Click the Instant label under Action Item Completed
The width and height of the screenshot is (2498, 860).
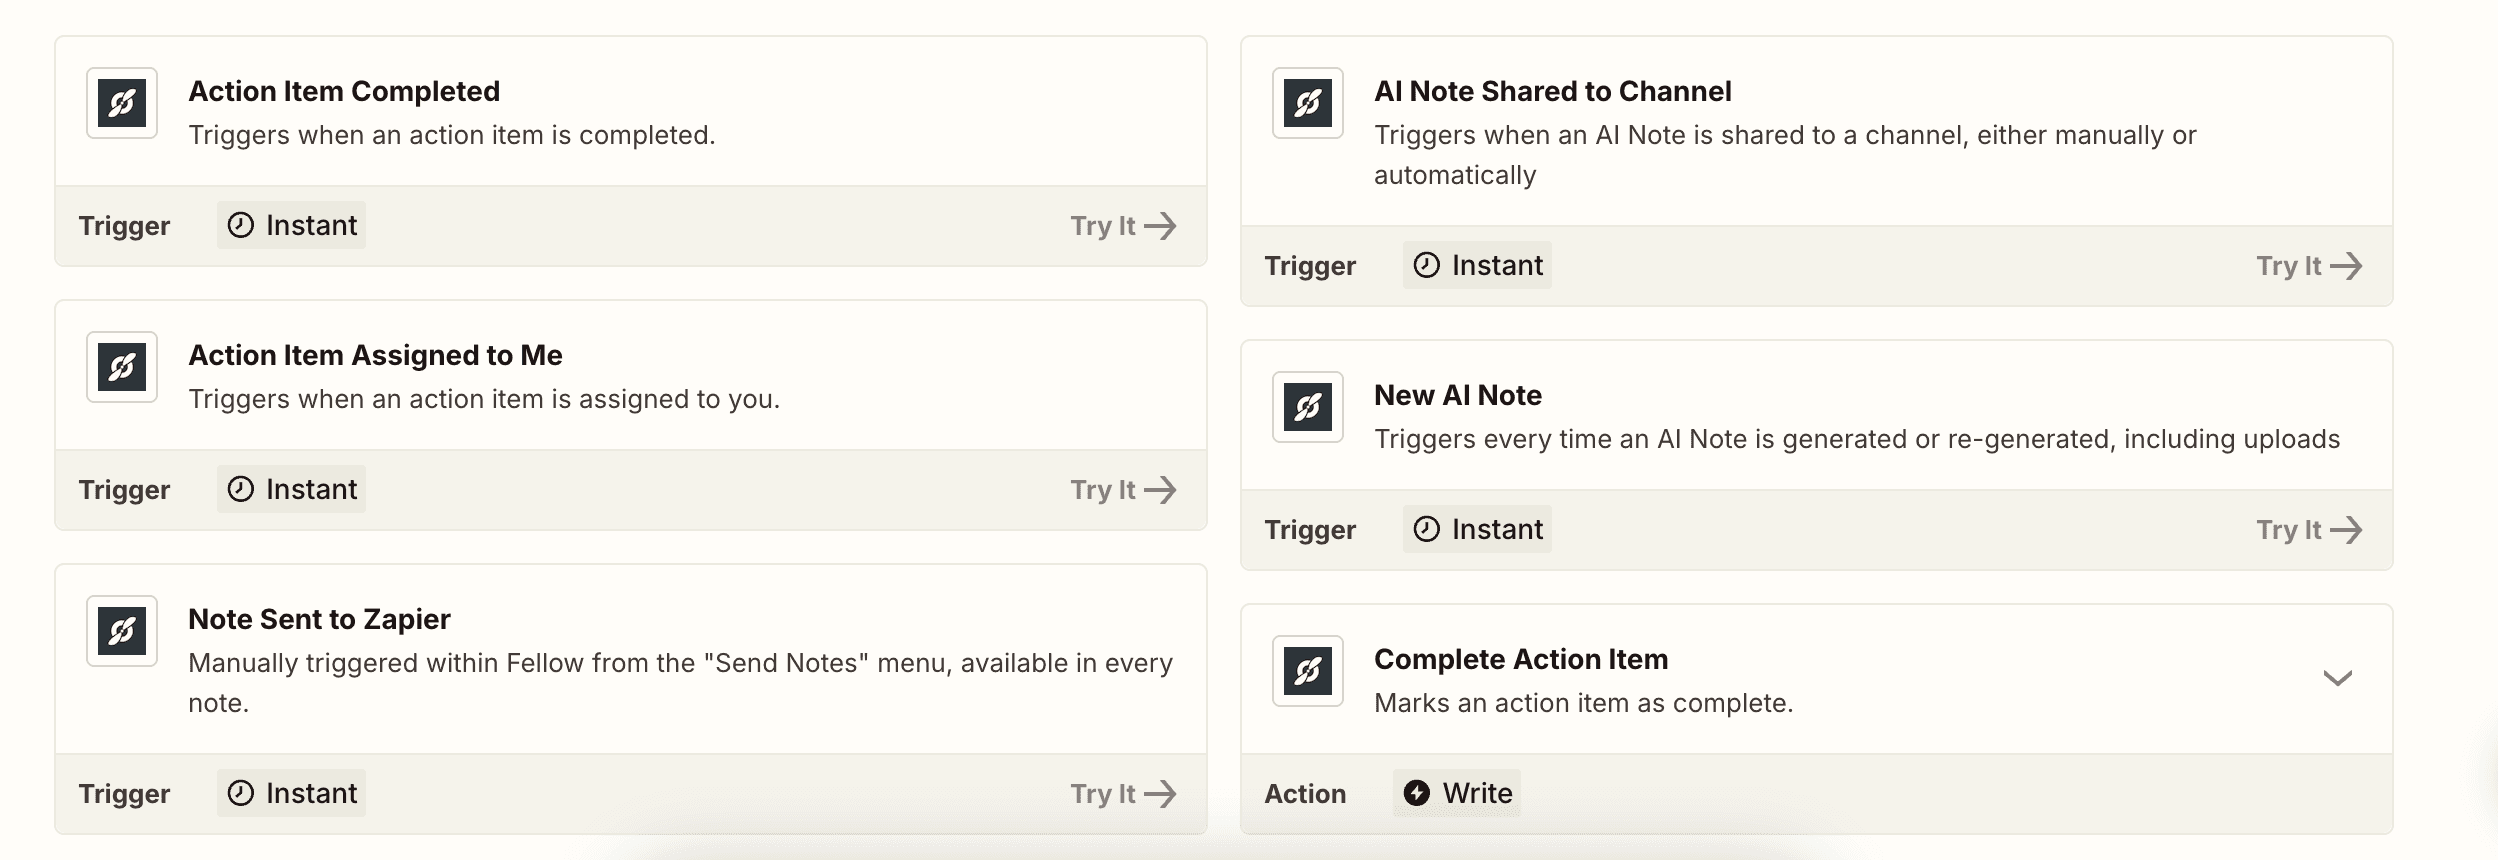point(311,225)
